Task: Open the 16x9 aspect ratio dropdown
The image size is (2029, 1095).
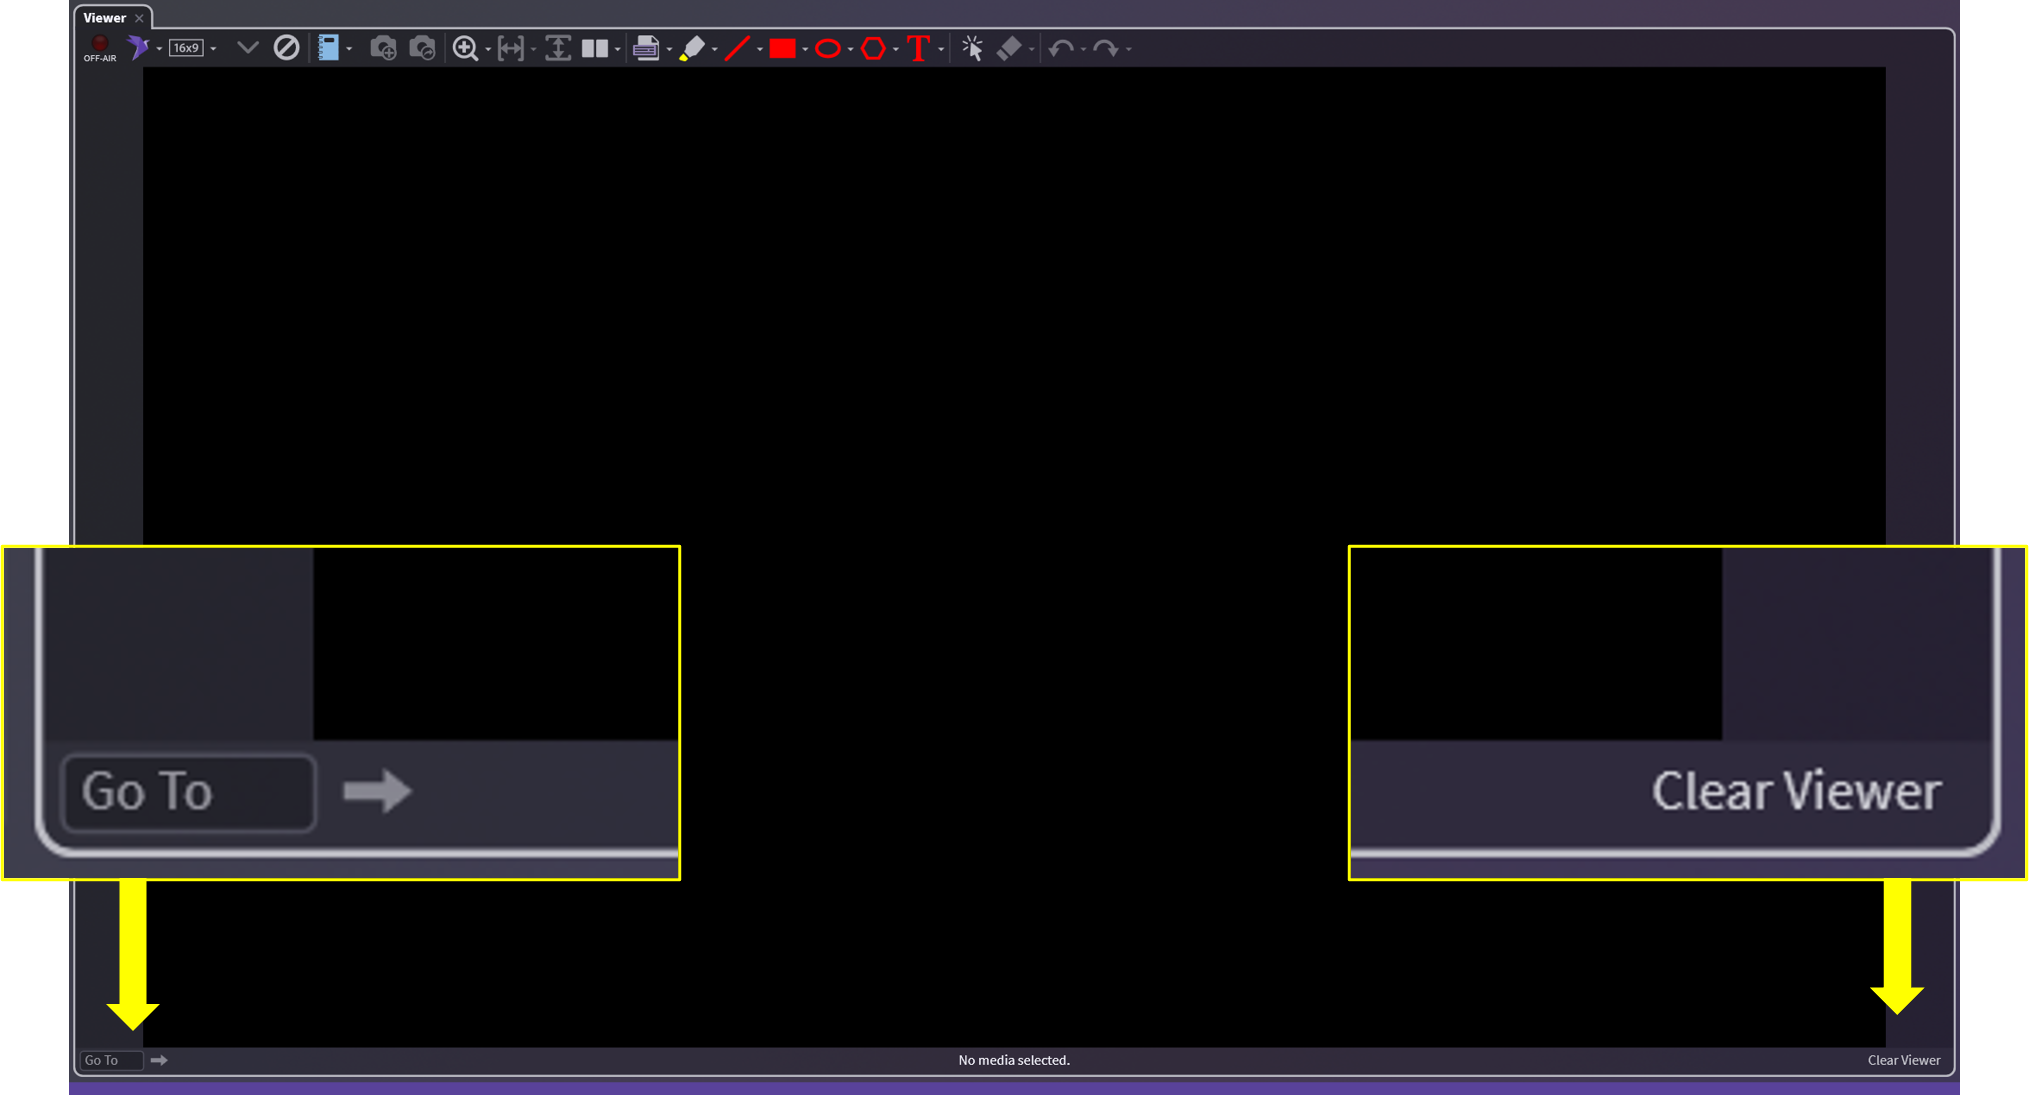Action: (213, 48)
